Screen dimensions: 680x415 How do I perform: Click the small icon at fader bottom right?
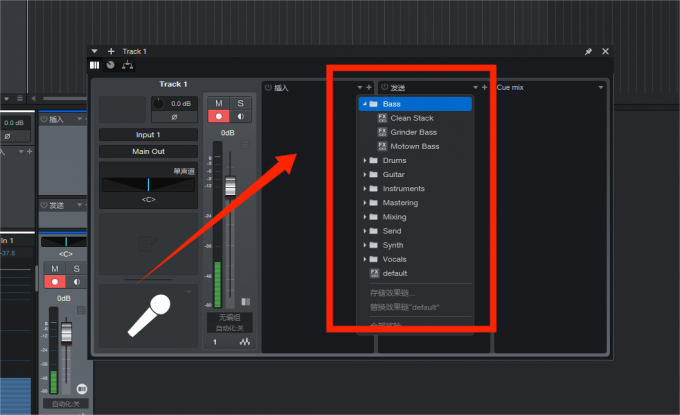pos(245,301)
